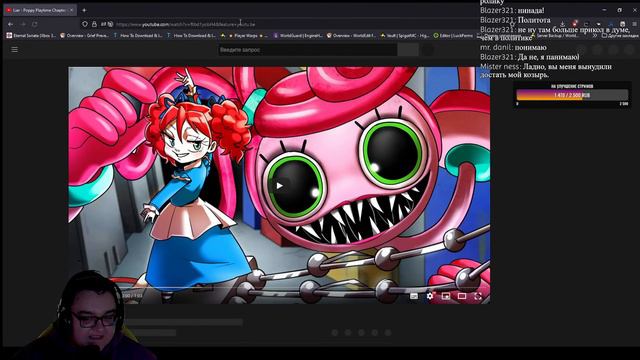This screenshot has width=640, height=360.
Task: Open Eternal Sonata bookmark
Action: [x=31, y=36]
